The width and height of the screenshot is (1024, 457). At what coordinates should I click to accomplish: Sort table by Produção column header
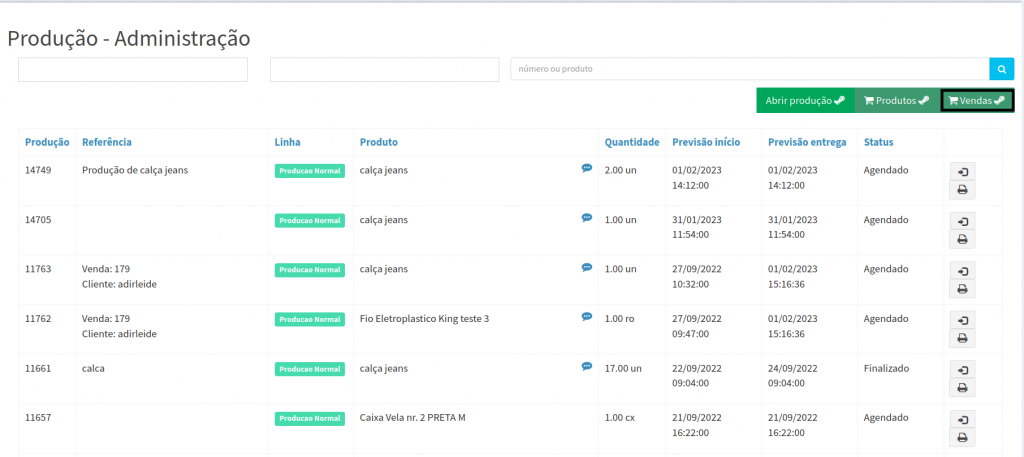47,142
